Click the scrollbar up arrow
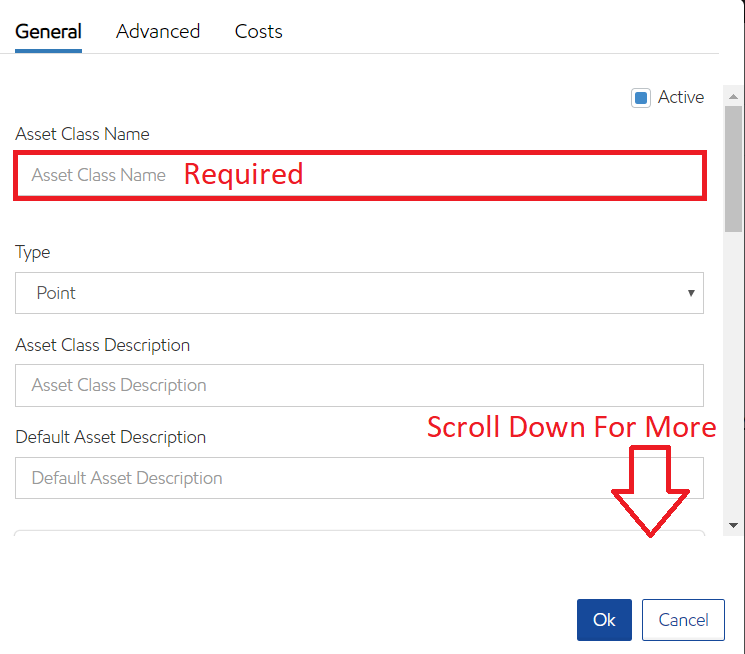The image size is (745, 654). point(735,97)
